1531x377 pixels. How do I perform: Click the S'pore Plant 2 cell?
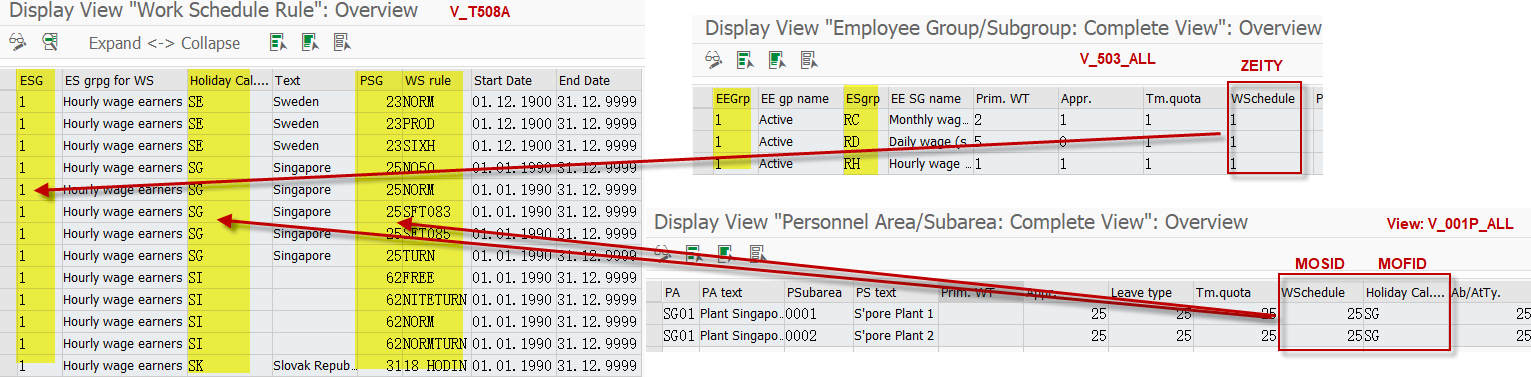tap(893, 336)
